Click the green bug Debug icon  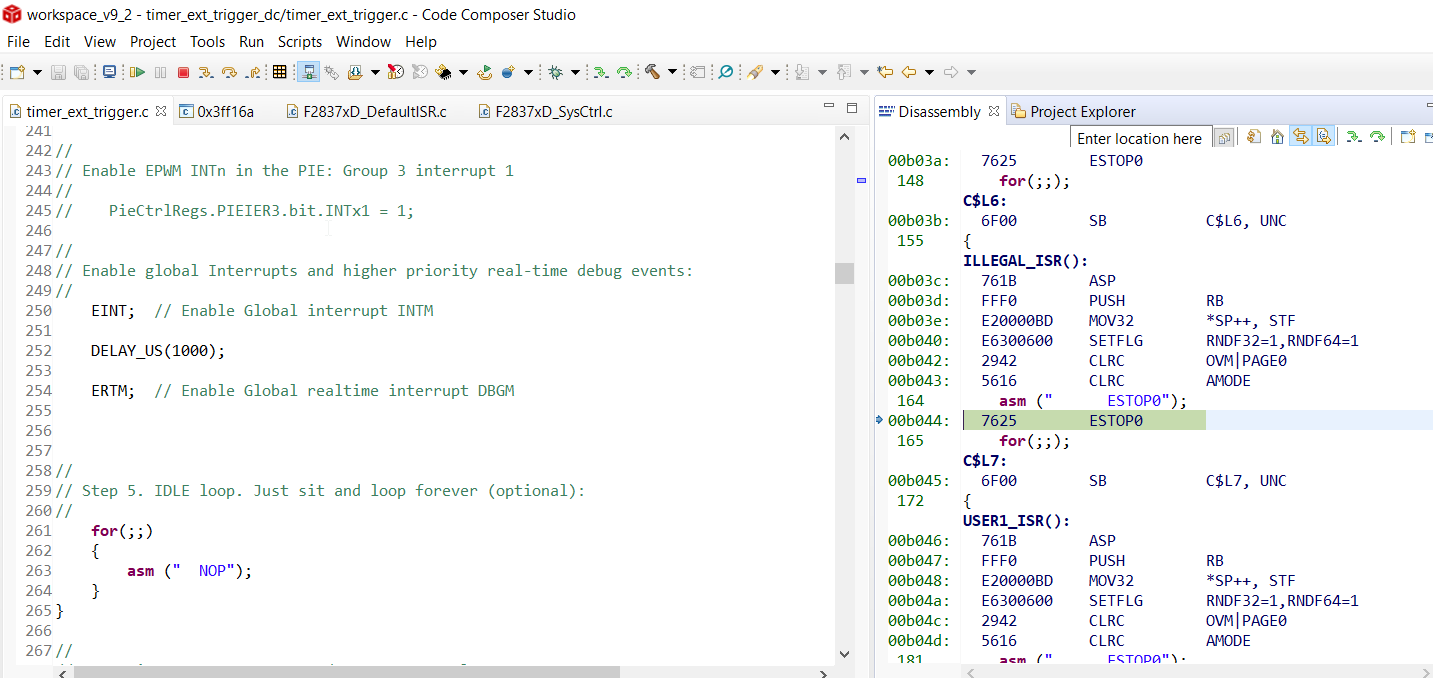555,72
